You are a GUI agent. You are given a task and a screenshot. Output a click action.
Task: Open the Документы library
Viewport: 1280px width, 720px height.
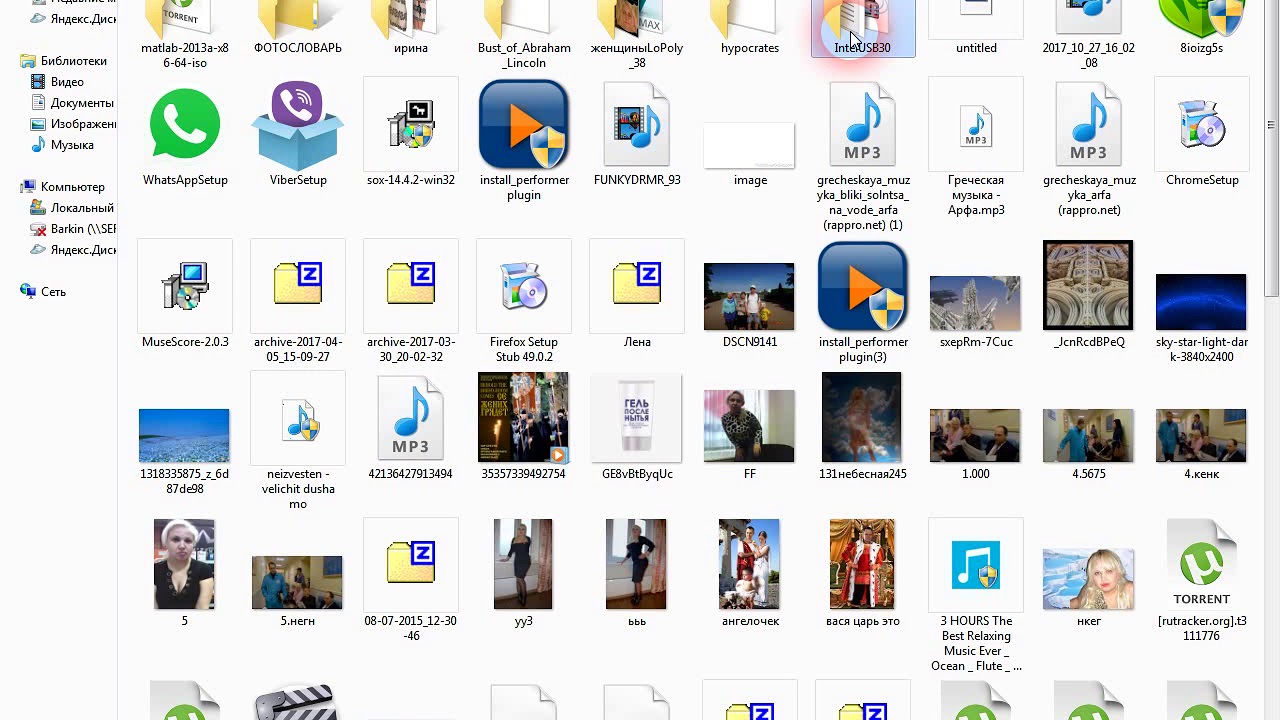pos(82,103)
